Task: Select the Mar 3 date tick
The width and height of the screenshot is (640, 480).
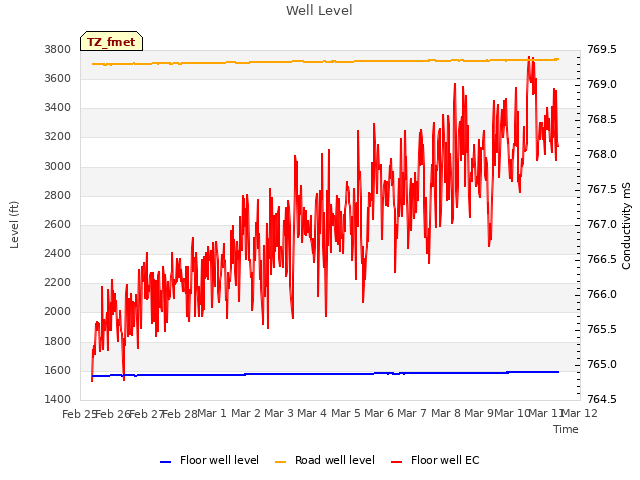Action: point(279,413)
